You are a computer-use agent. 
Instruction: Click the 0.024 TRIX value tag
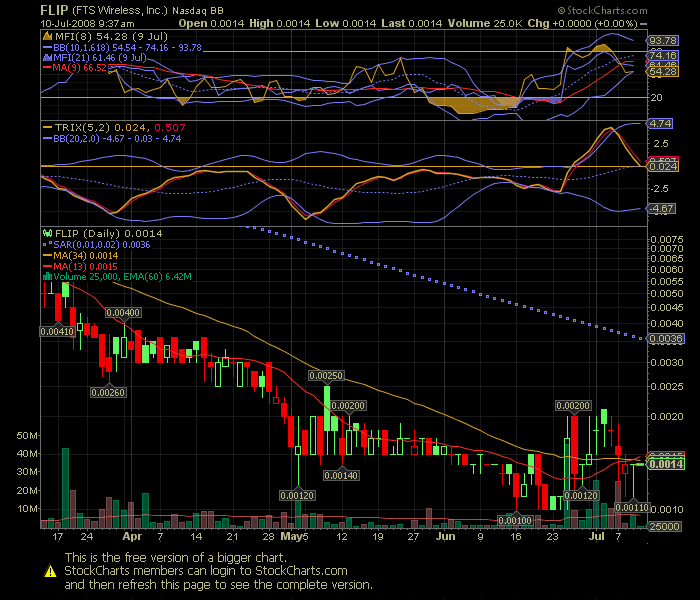pyautogui.click(x=662, y=167)
